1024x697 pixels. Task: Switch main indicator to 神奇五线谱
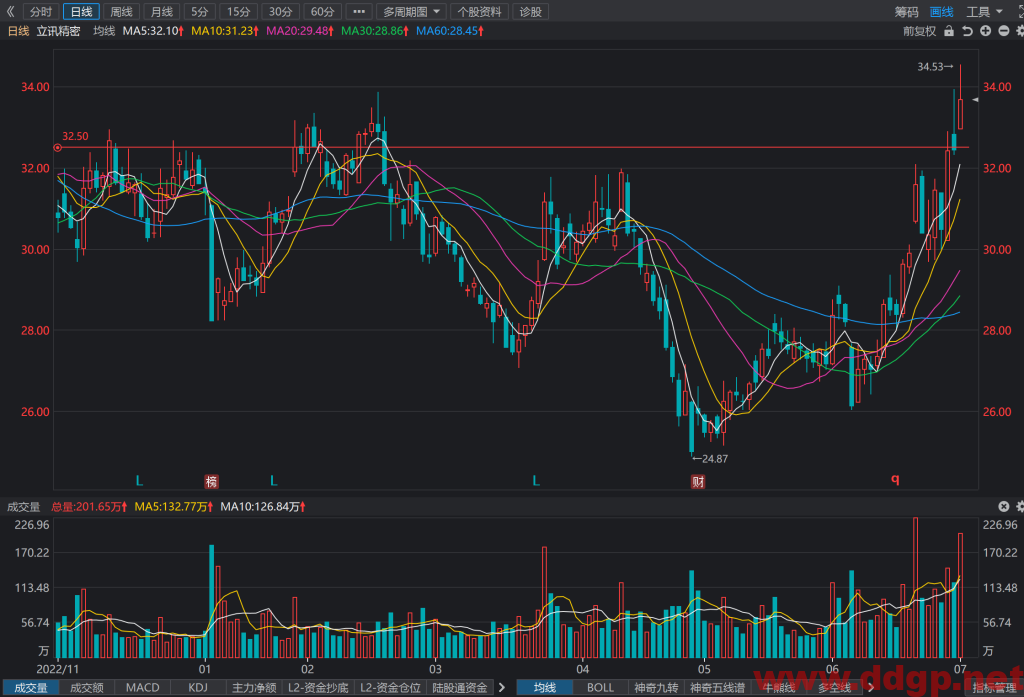718,687
